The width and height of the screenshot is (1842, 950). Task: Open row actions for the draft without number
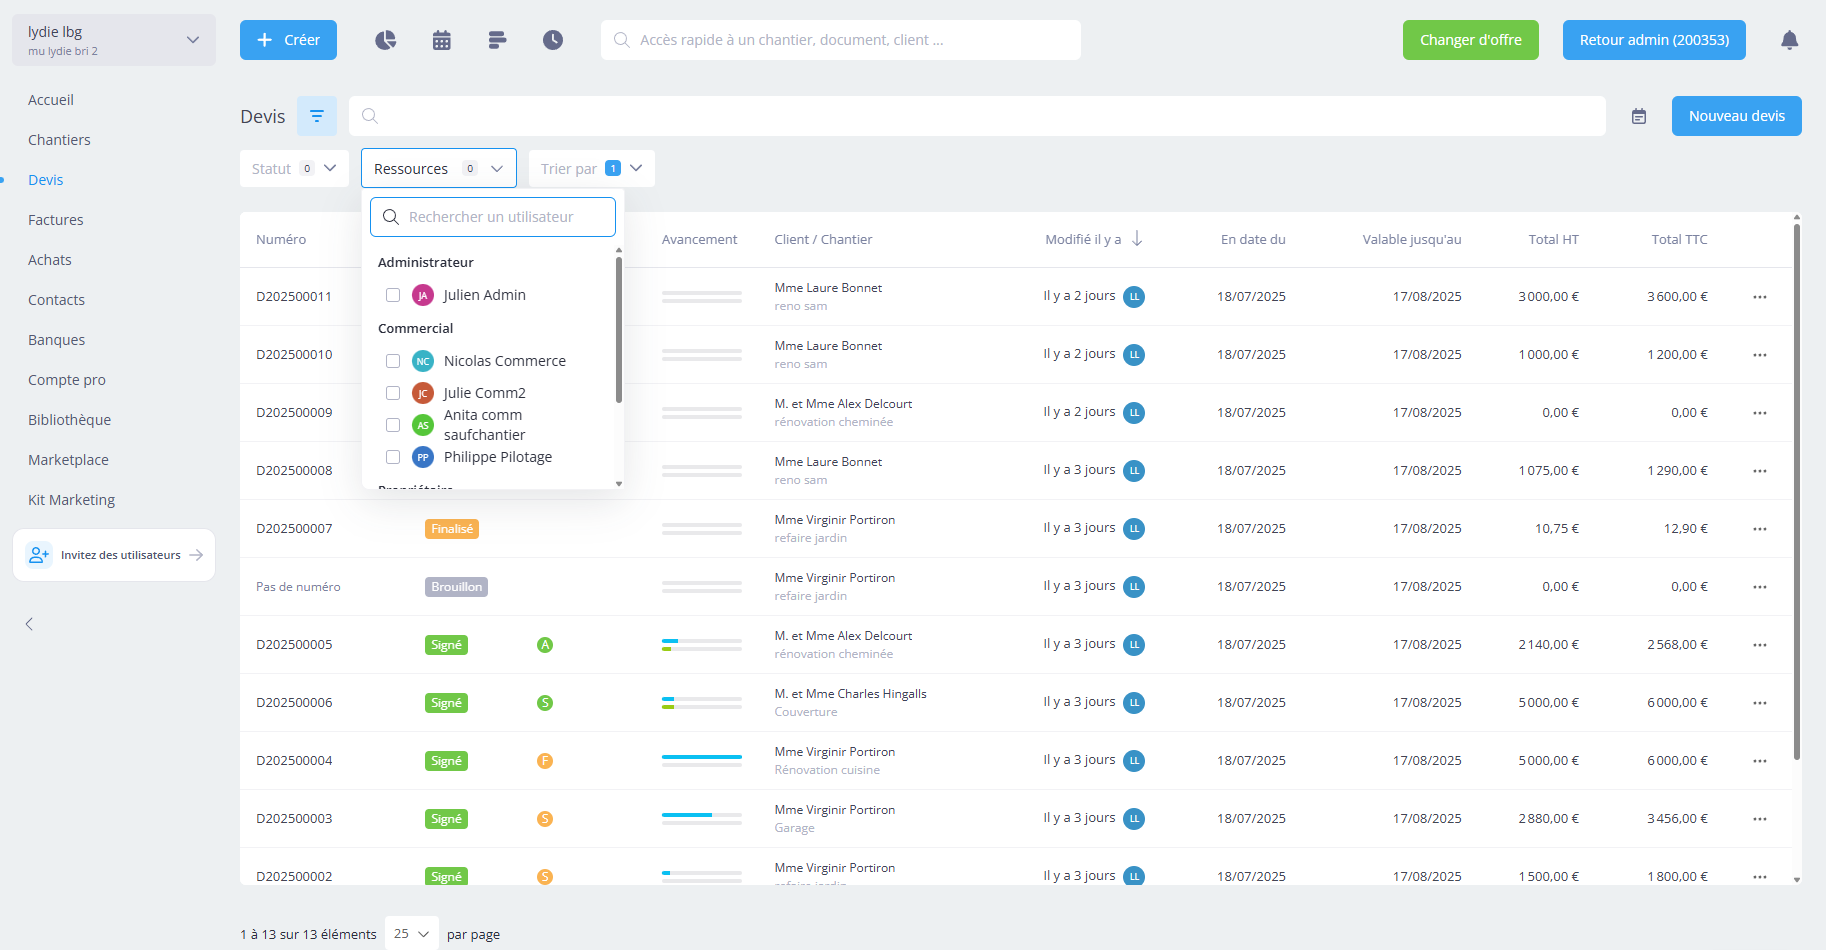[x=1760, y=587]
